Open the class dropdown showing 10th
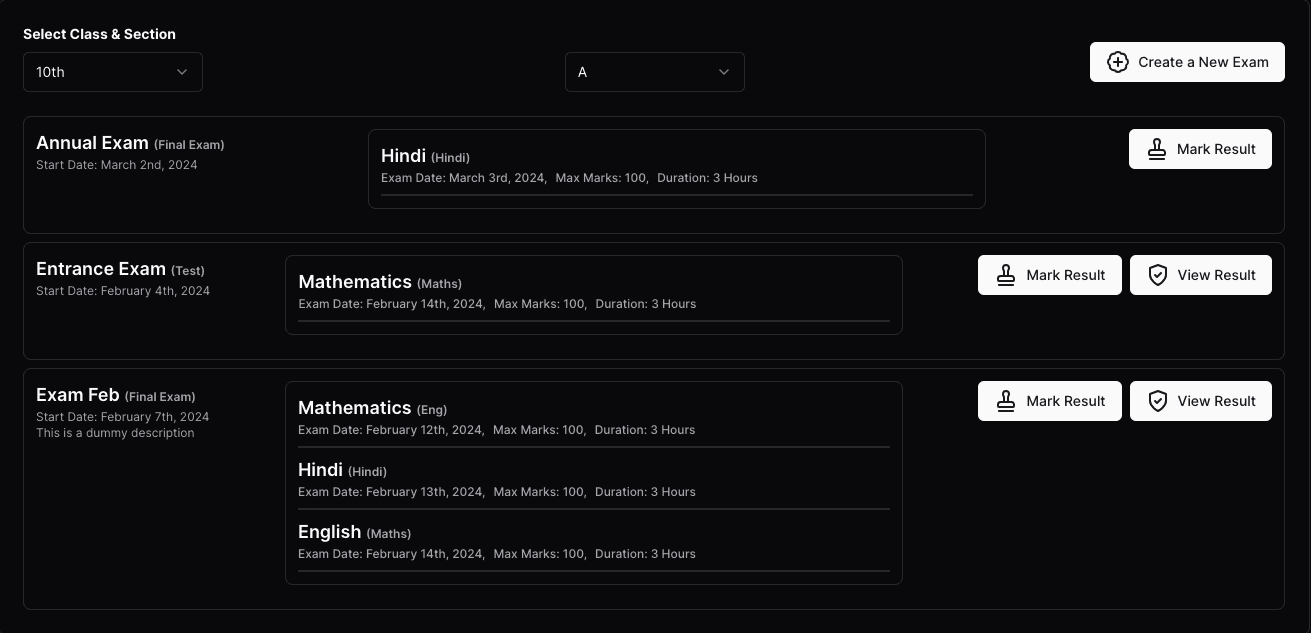The height and width of the screenshot is (633, 1311). (113, 72)
